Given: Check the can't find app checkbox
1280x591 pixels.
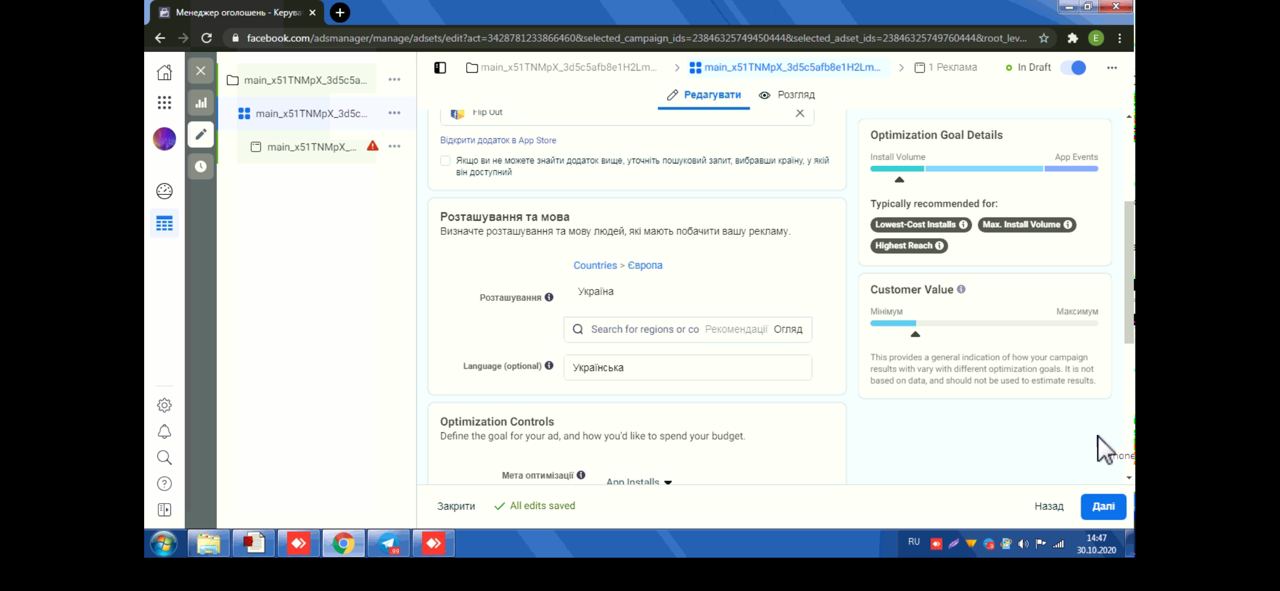Looking at the screenshot, I should click(x=446, y=160).
